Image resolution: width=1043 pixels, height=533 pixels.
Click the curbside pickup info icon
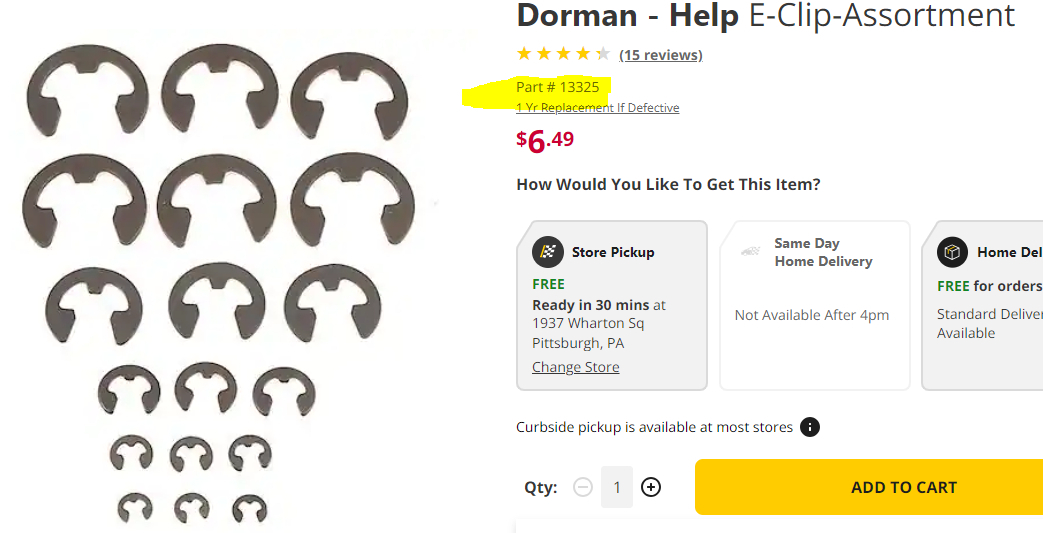click(810, 427)
